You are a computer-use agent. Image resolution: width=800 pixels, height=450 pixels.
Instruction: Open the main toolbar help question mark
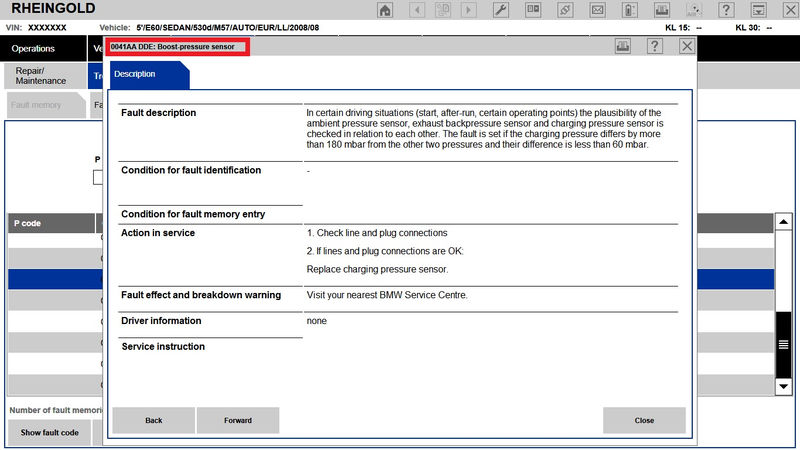point(726,10)
